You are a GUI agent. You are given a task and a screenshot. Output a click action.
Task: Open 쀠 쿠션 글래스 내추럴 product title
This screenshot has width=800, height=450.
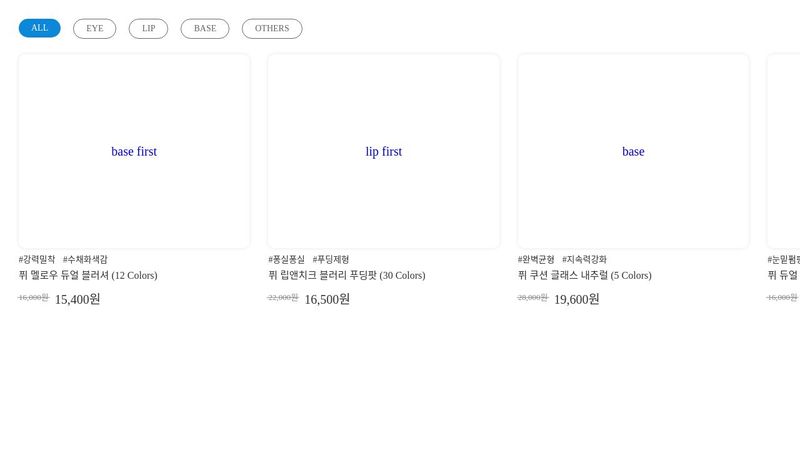click(584, 275)
